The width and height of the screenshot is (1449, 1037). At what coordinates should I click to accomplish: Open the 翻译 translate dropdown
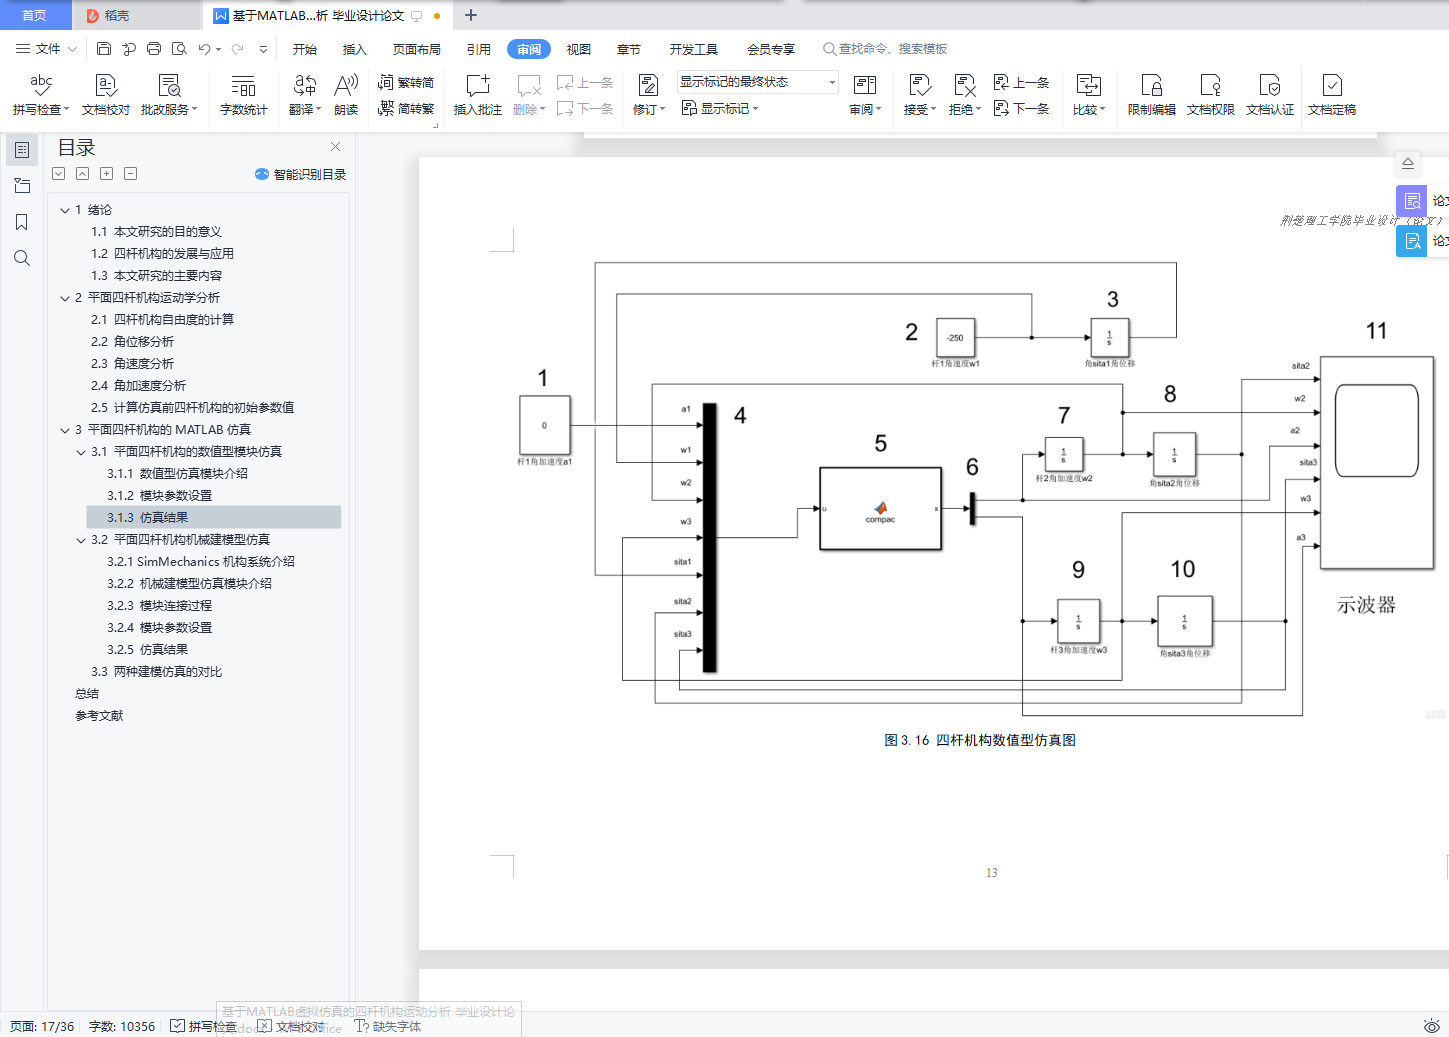pos(305,95)
